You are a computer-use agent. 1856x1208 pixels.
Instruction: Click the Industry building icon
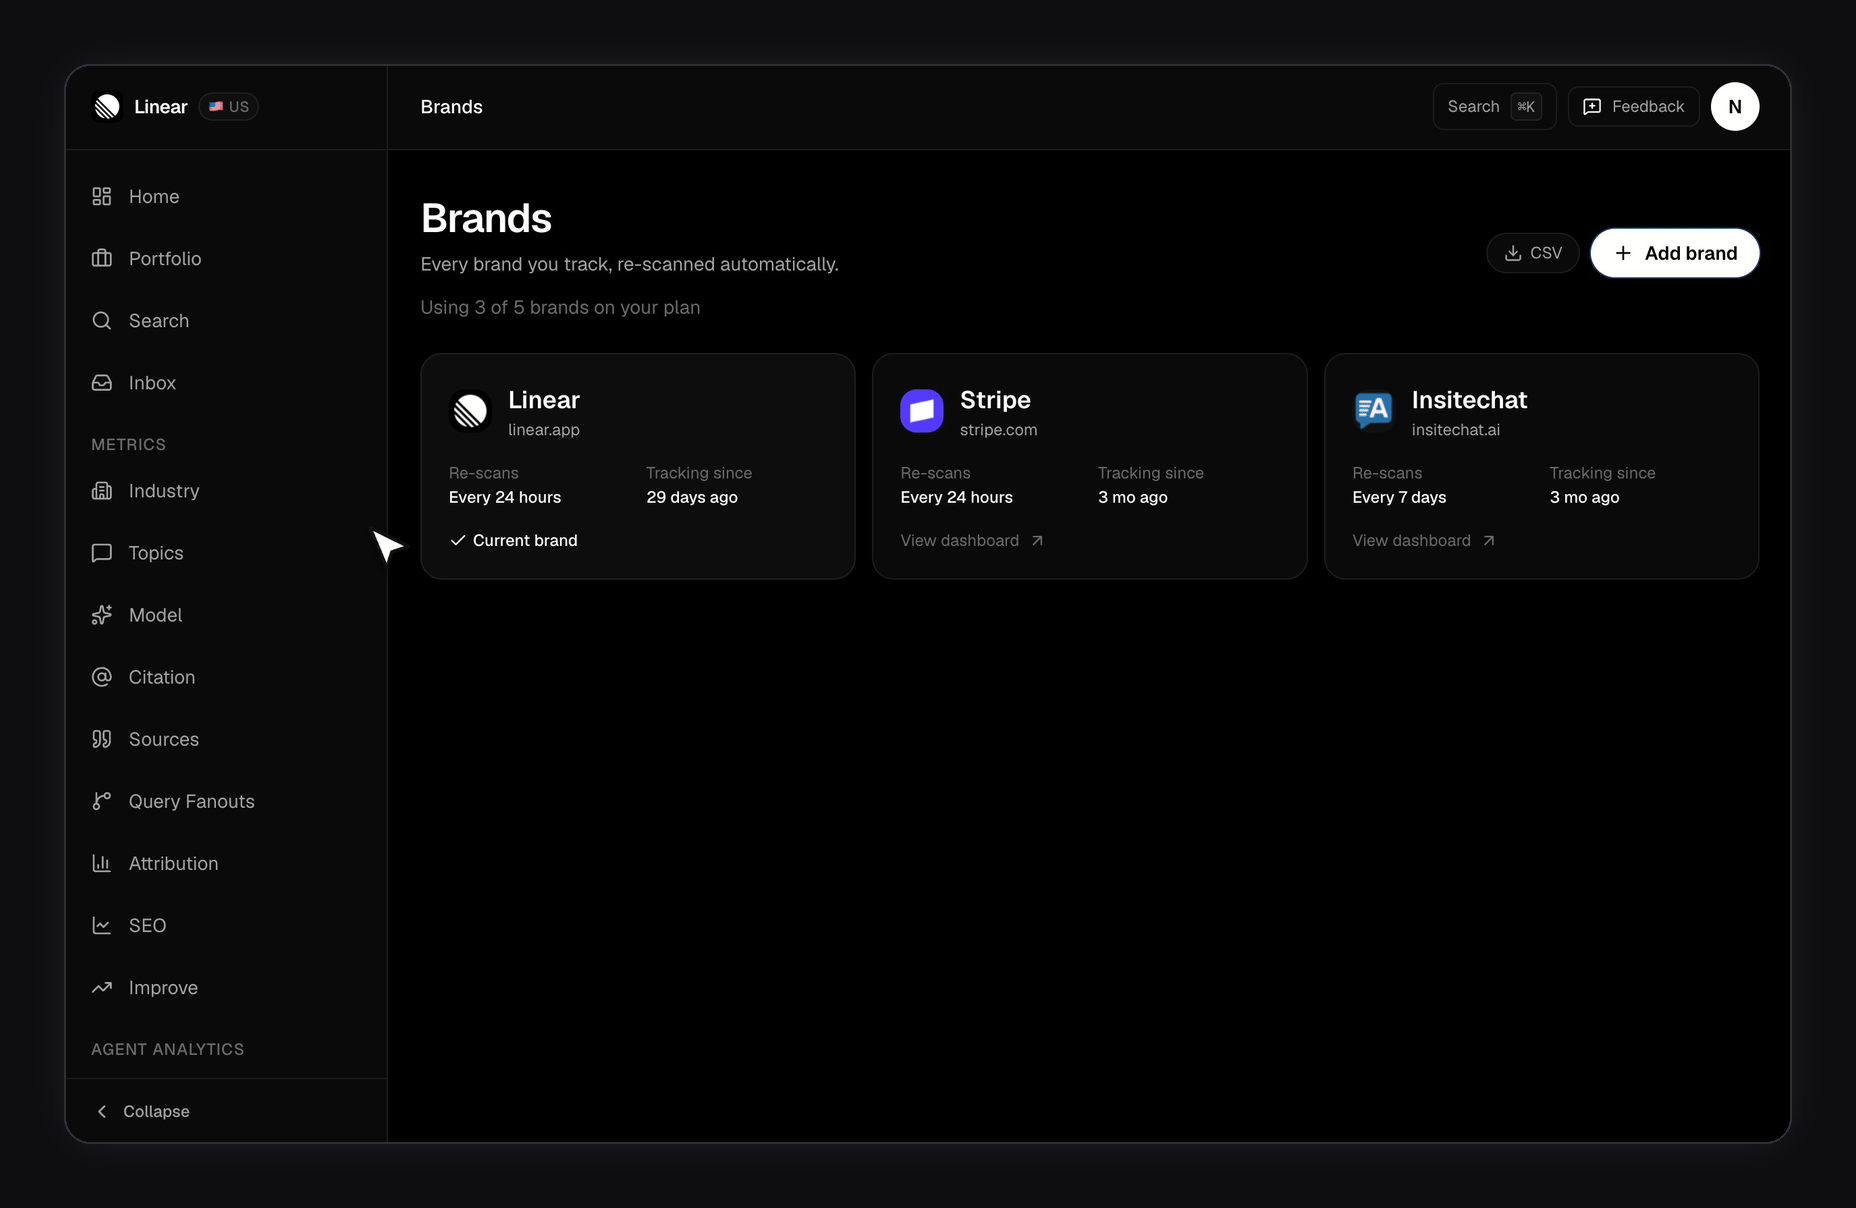[x=102, y=491]
